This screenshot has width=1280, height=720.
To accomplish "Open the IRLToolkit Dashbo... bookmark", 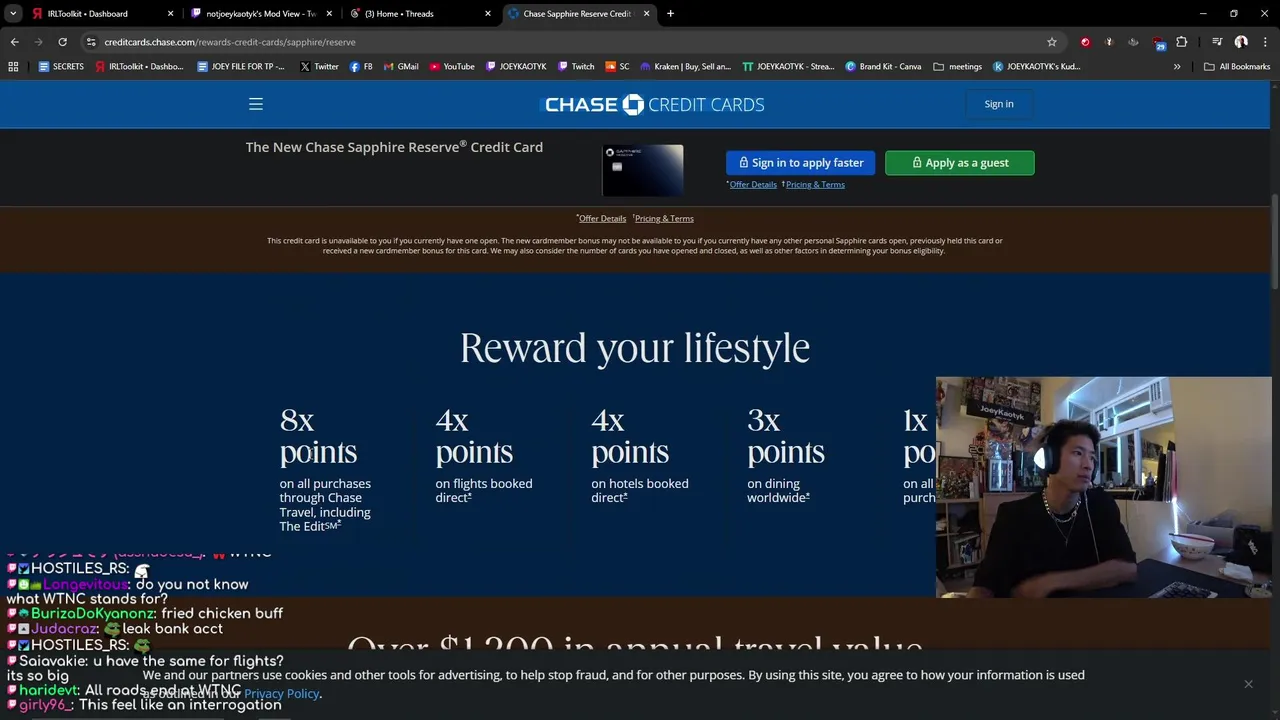I will pos(139,67).
